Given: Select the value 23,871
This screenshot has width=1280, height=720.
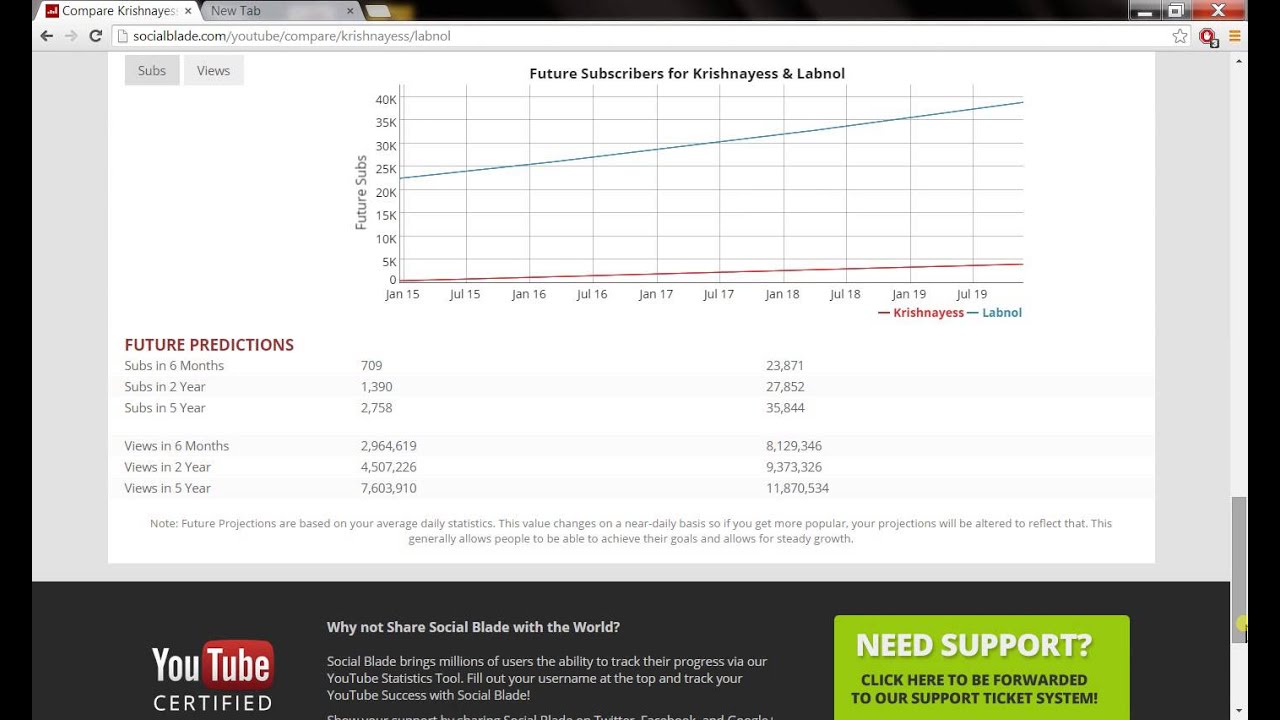Looking at the screenshot, I should pyautogui.click(x=785, y=366).
